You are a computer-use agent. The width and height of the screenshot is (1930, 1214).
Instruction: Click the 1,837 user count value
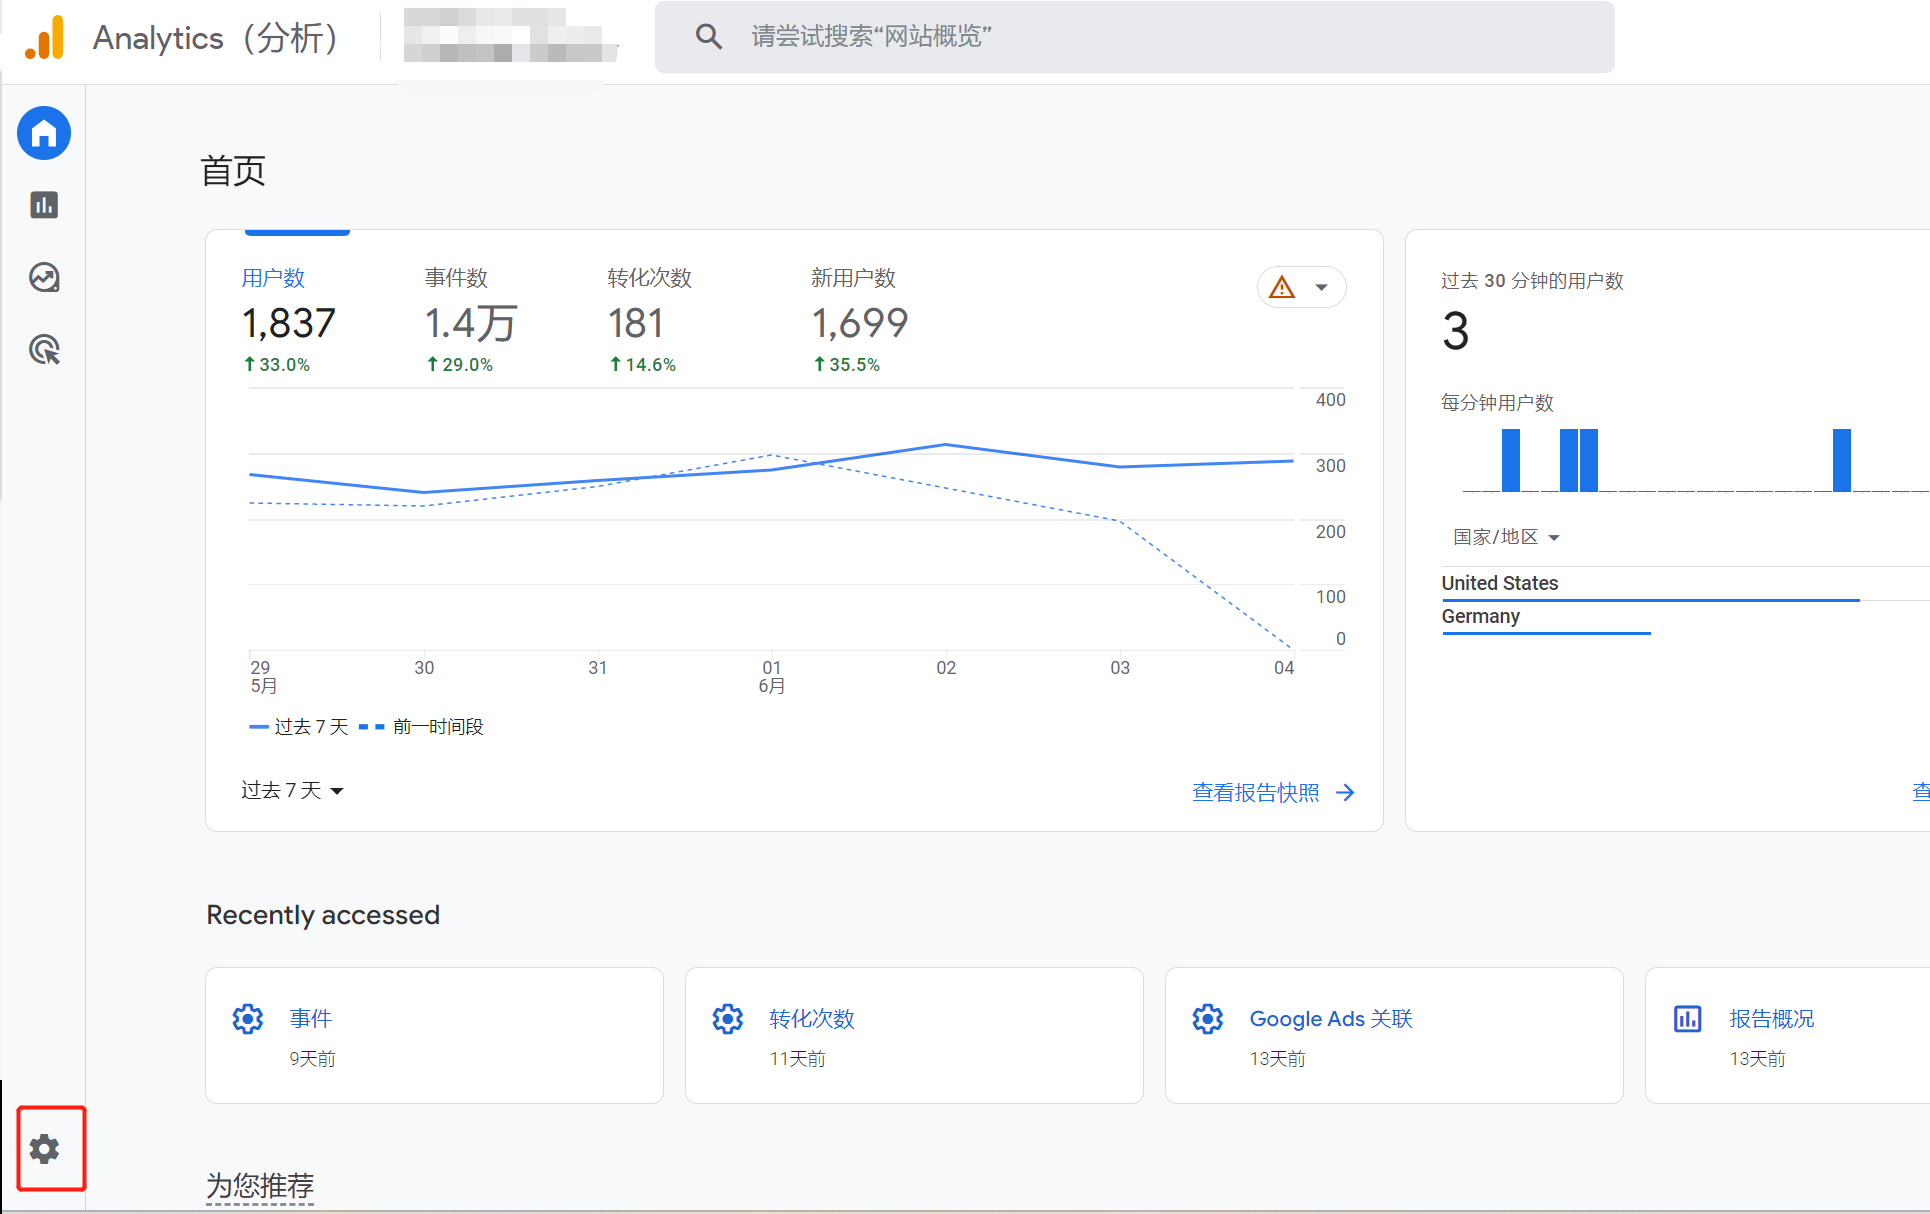coord(288,323)
